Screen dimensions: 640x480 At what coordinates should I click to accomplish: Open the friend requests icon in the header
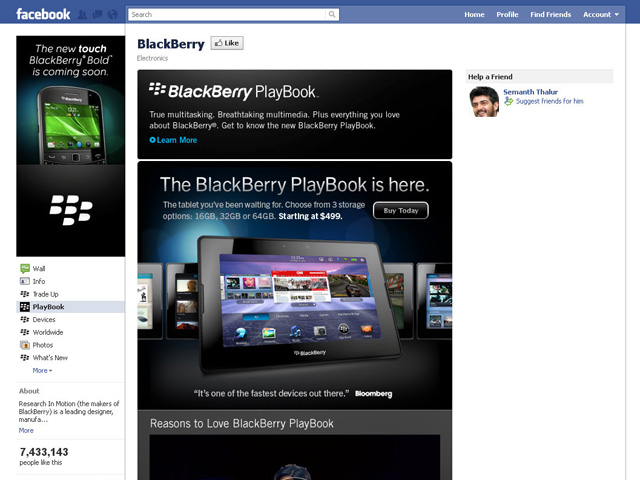[x=82, y=15]
